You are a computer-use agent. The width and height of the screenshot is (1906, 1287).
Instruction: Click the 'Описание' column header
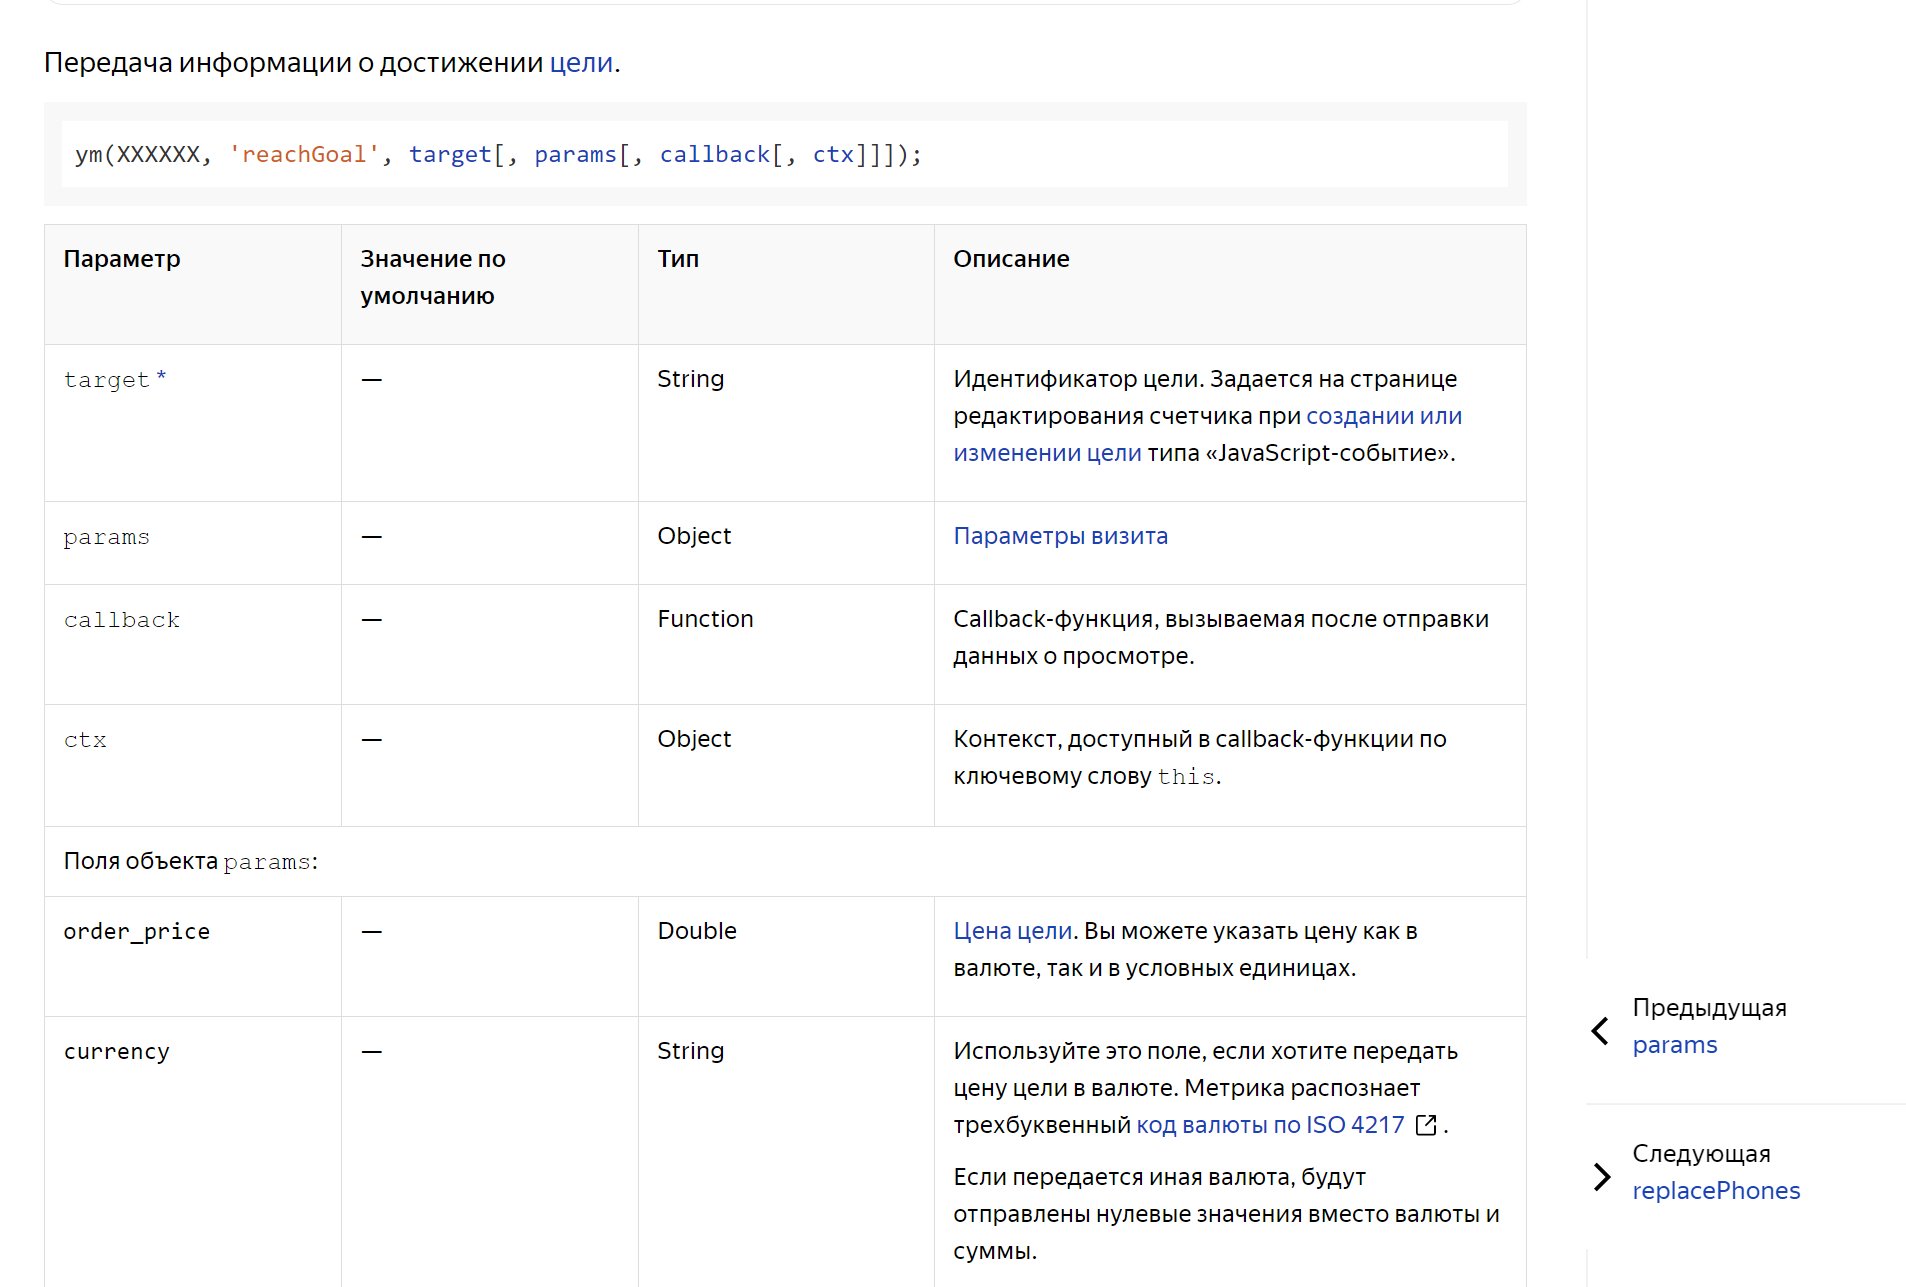click(x=1011, y=259)
